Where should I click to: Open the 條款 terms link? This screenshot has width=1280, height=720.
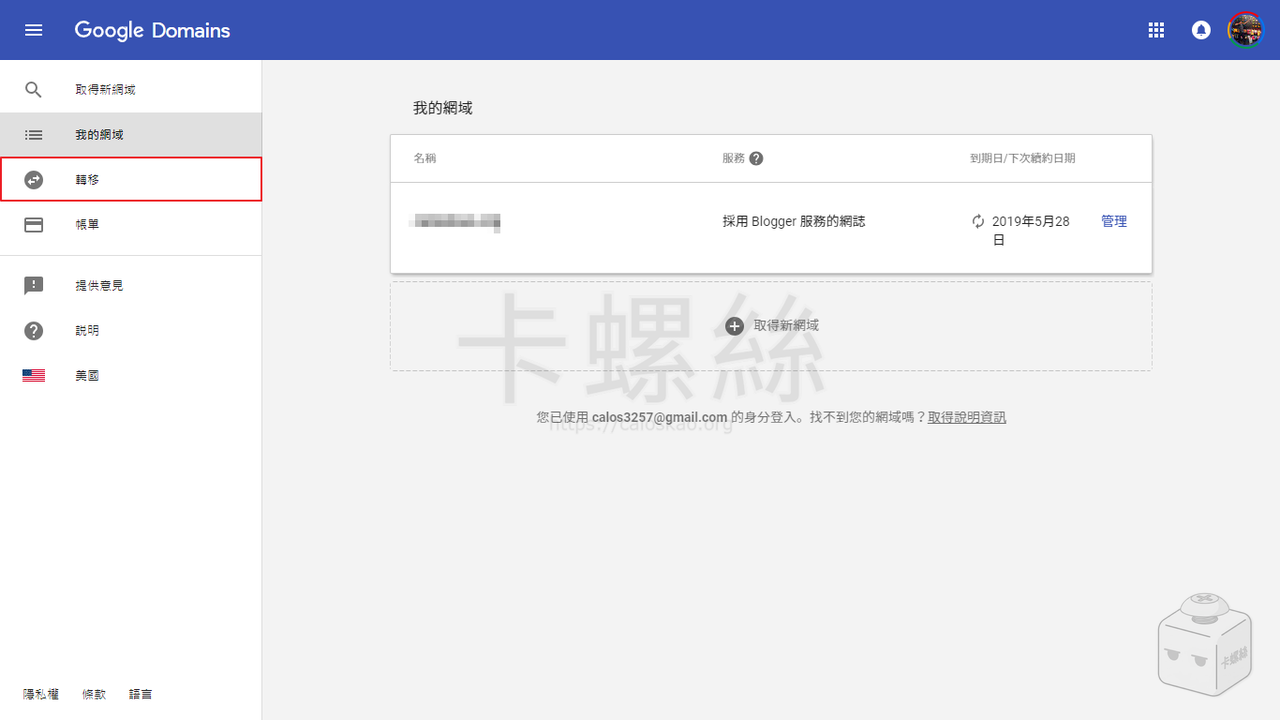tap(94, 694)
